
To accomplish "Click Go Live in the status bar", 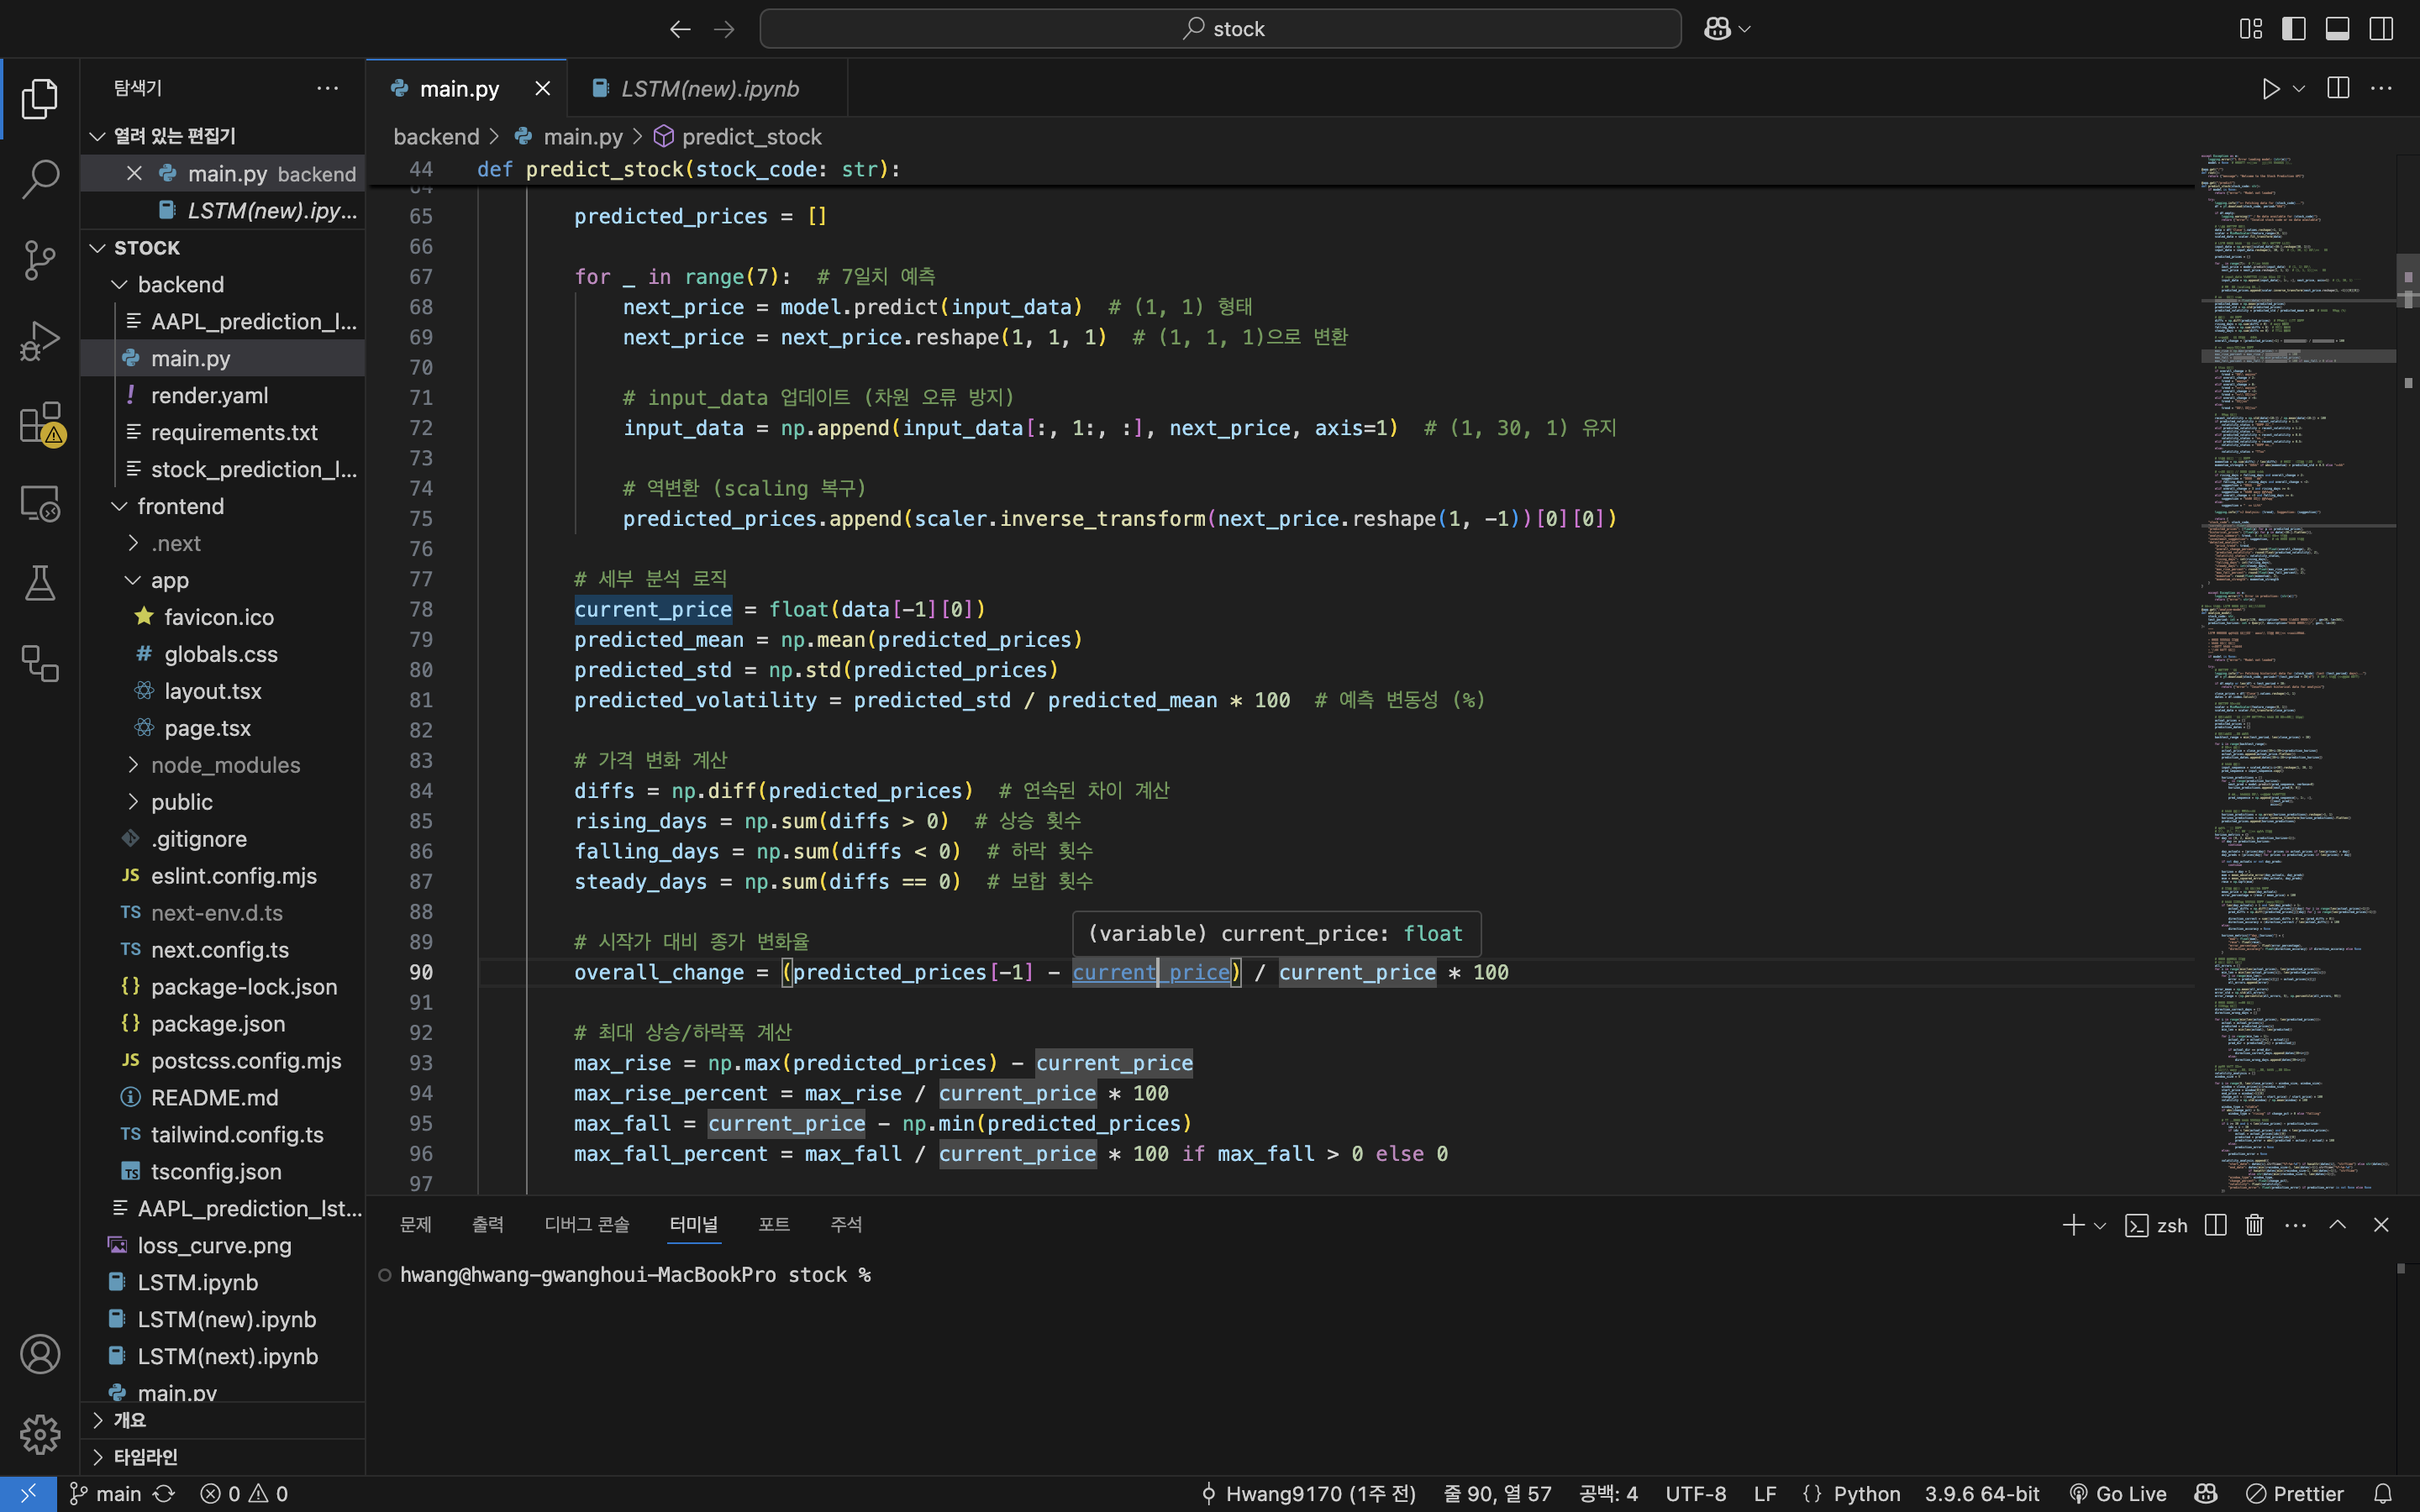I will 2118,1493.
